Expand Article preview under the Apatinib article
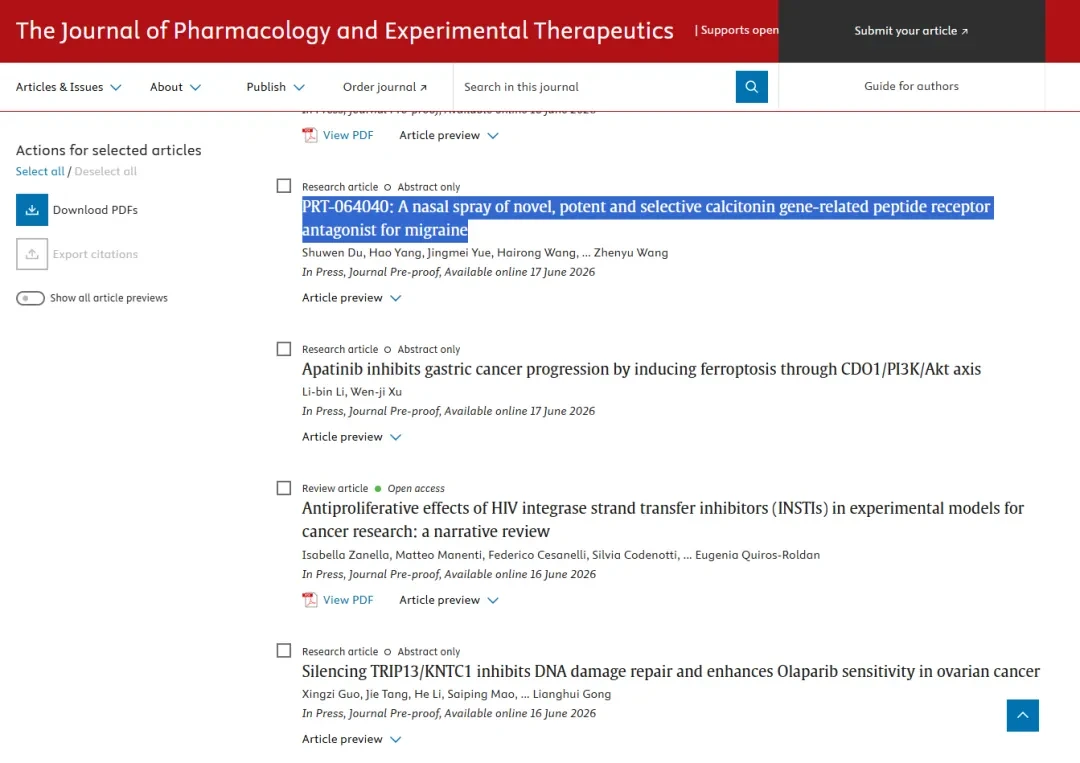1080x763 pixels. [351, 437]
